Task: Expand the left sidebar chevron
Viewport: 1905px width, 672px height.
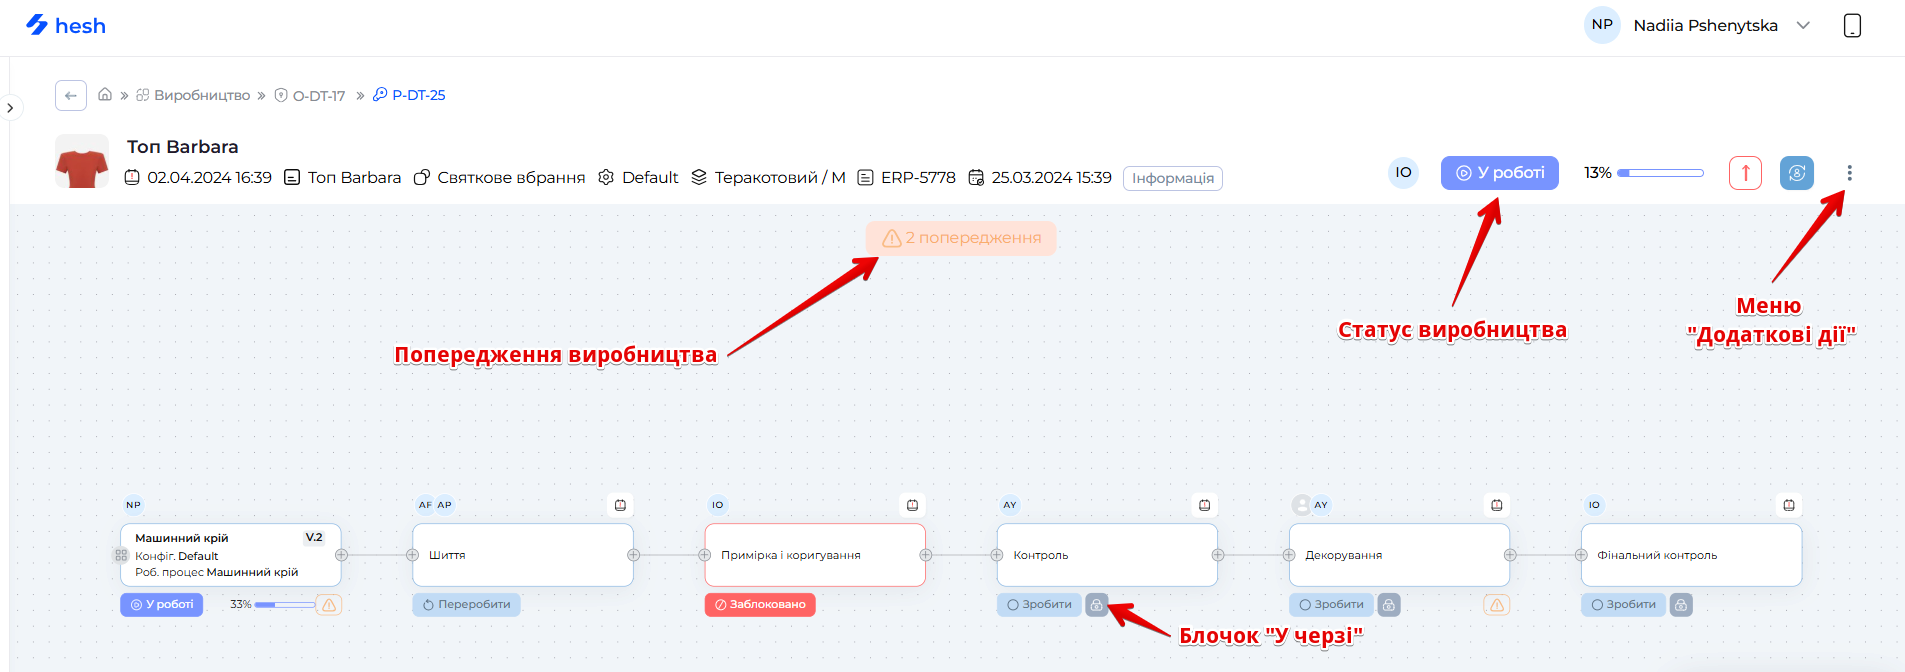Action: [10, 108]
